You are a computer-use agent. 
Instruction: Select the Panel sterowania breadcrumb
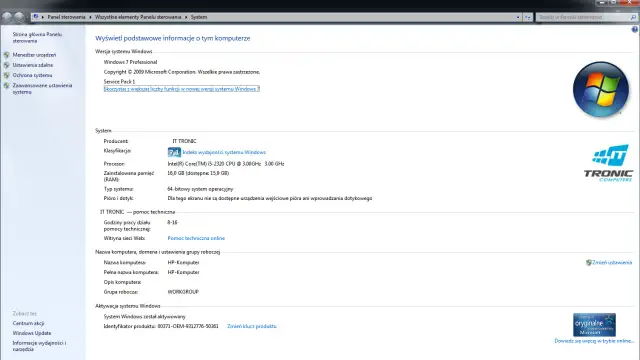click(66, 17)
